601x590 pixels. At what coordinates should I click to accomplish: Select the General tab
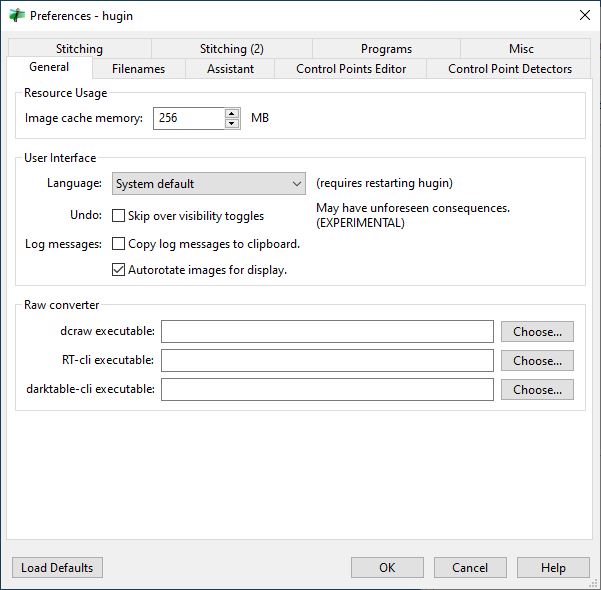coord(49,67)
